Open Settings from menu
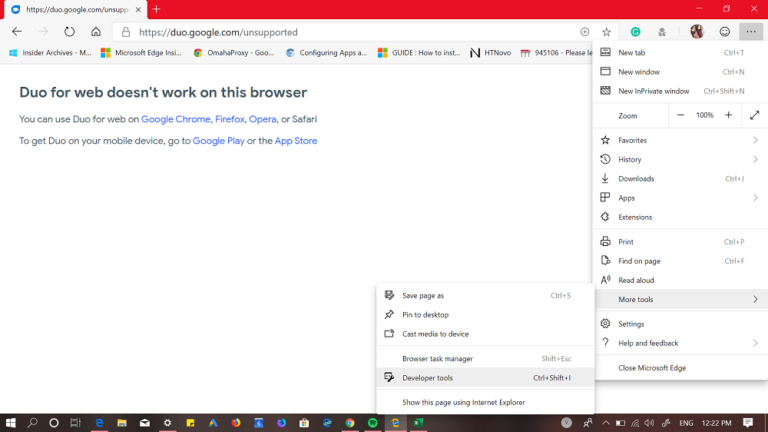Viewport: 768px width, 432px height. [x=680, y=324]
